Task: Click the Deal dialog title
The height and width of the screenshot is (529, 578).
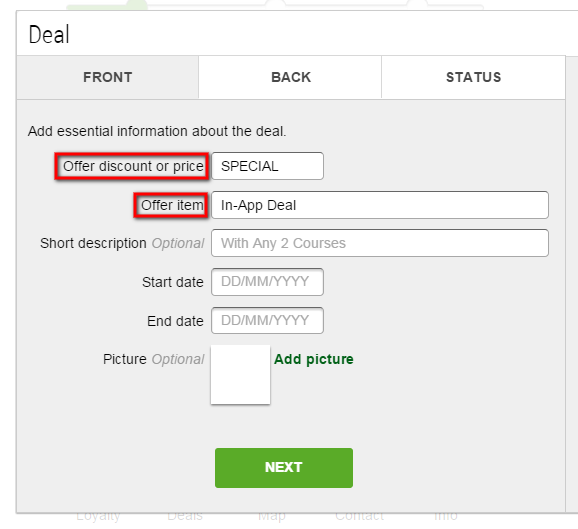Action: tap(49, 35)
